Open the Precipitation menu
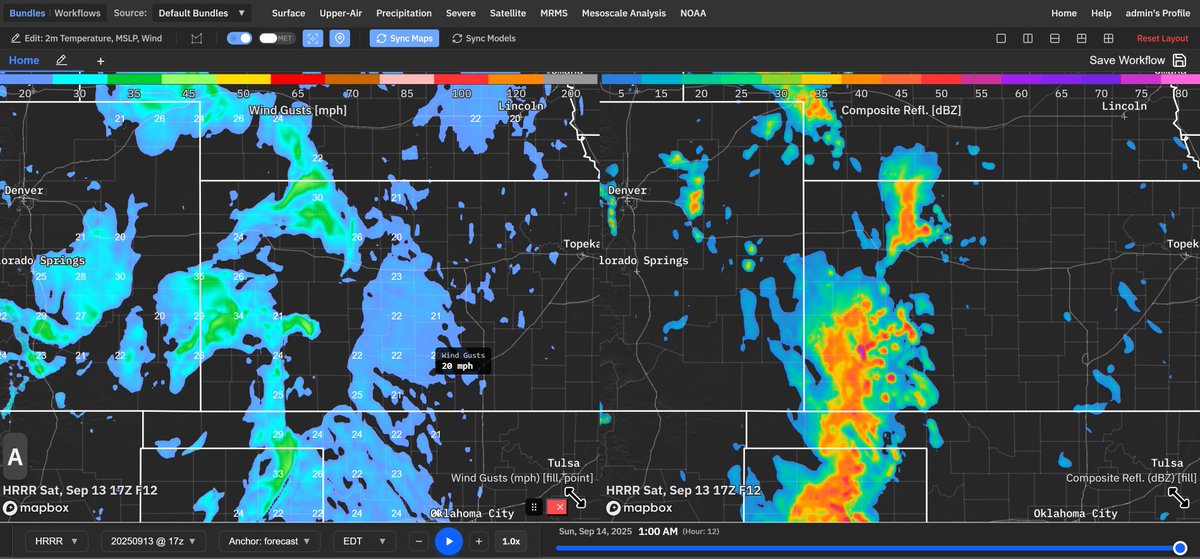This screenshot has width=1200, height=559. pos(404,13)
